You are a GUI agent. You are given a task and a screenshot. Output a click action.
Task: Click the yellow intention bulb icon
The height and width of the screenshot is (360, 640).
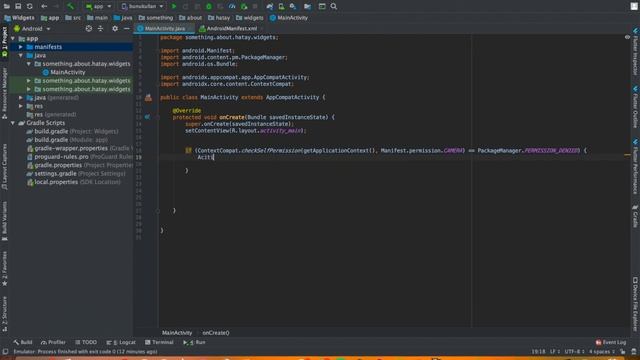(x=188, y=151)
